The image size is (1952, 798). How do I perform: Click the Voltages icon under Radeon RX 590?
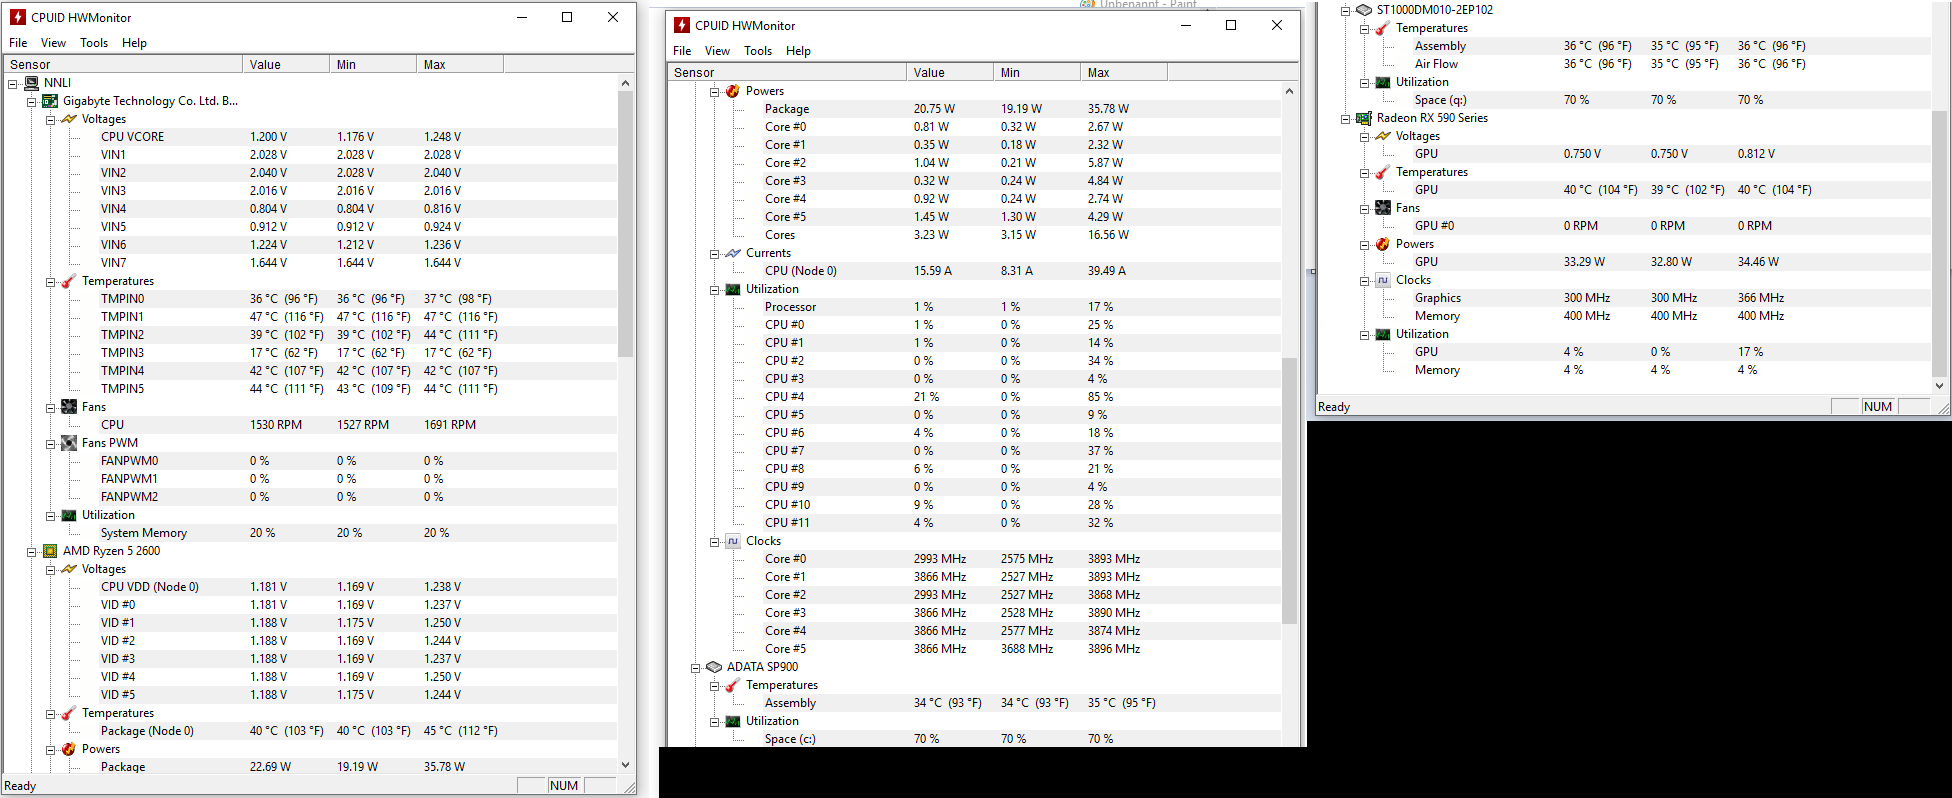1383,136
